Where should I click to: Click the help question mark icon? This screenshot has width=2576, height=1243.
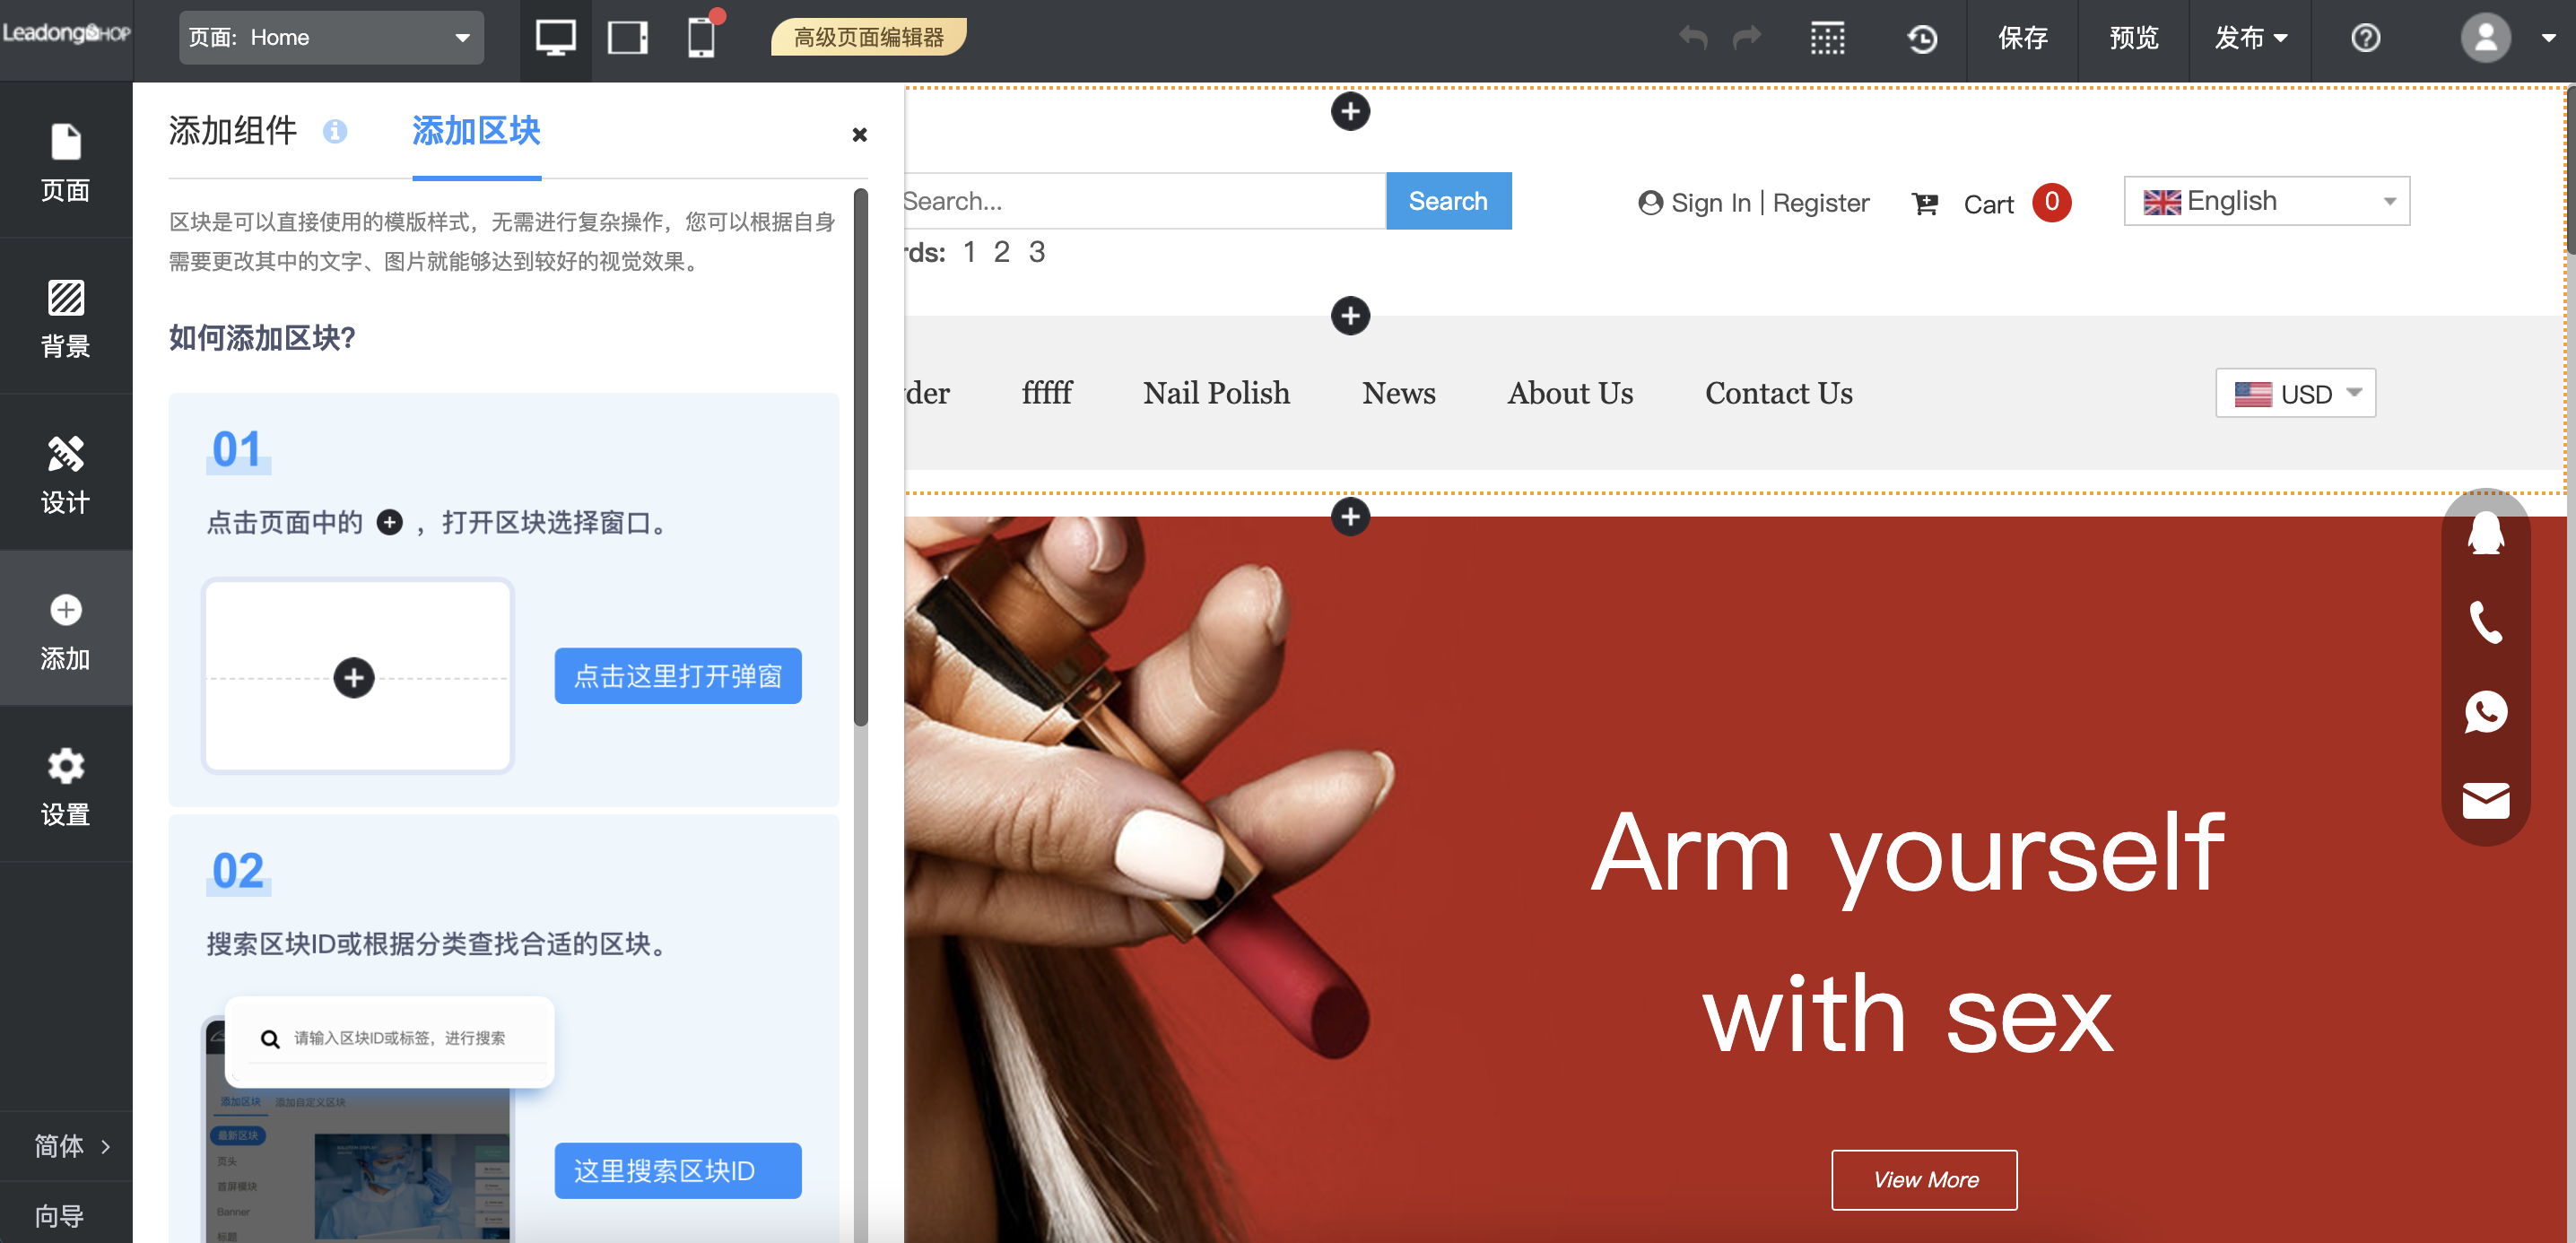[x=2365, y=38]
